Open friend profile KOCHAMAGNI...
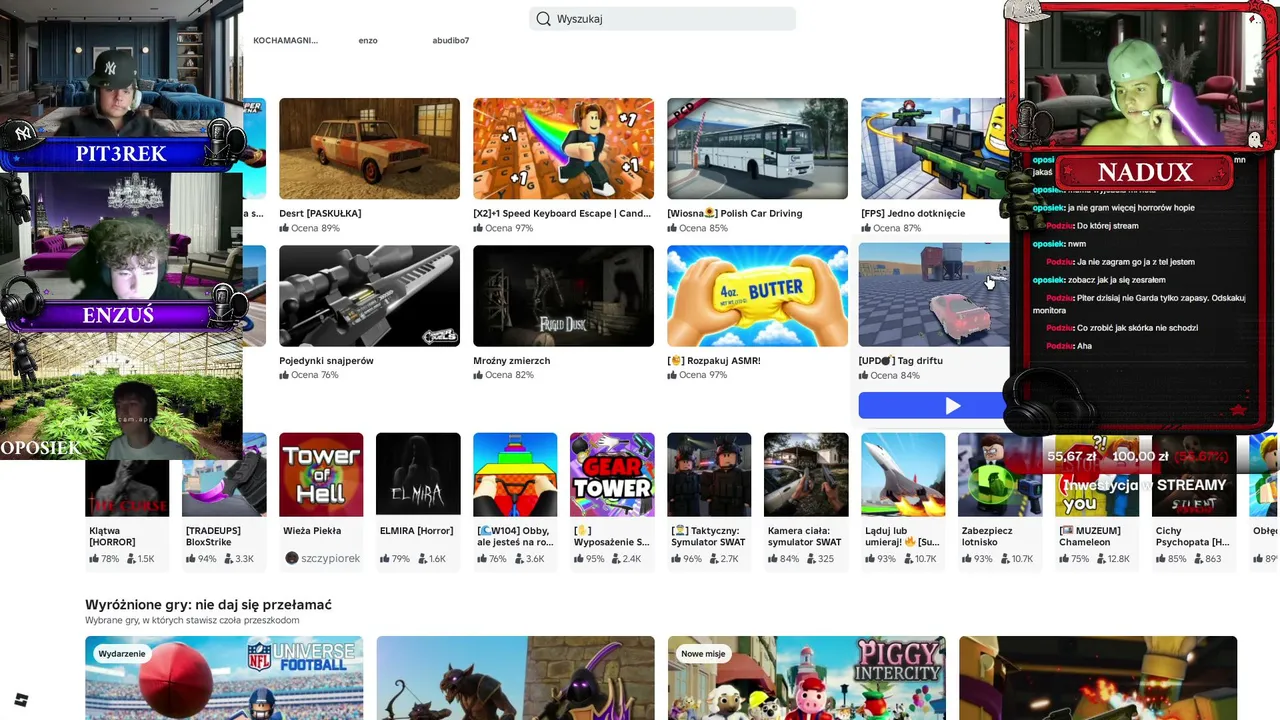The height and width of the screenshot is (720, 1280). (285, 40)
